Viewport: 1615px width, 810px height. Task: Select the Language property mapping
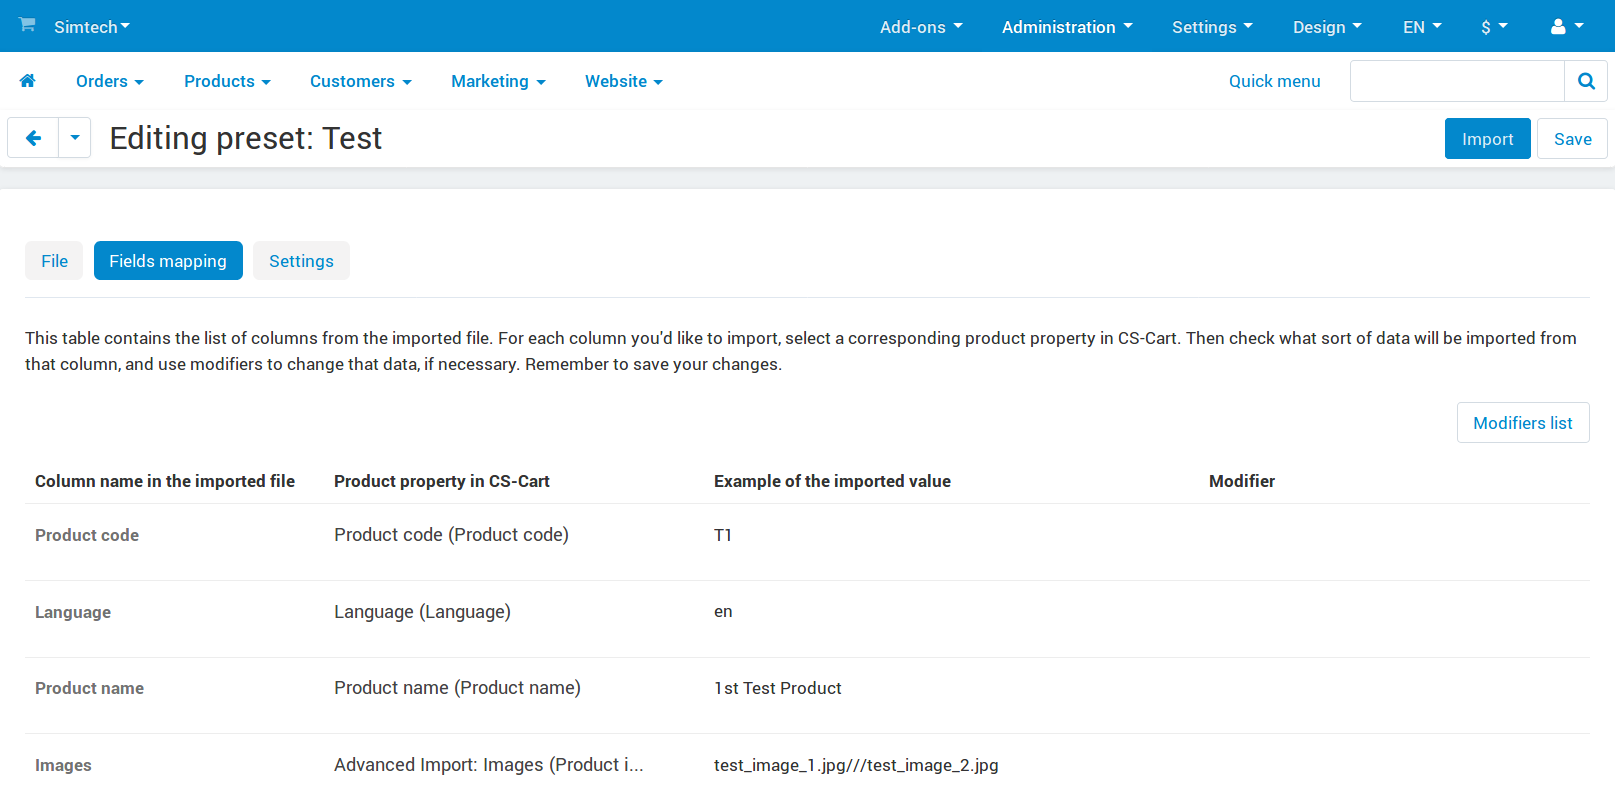422,612
